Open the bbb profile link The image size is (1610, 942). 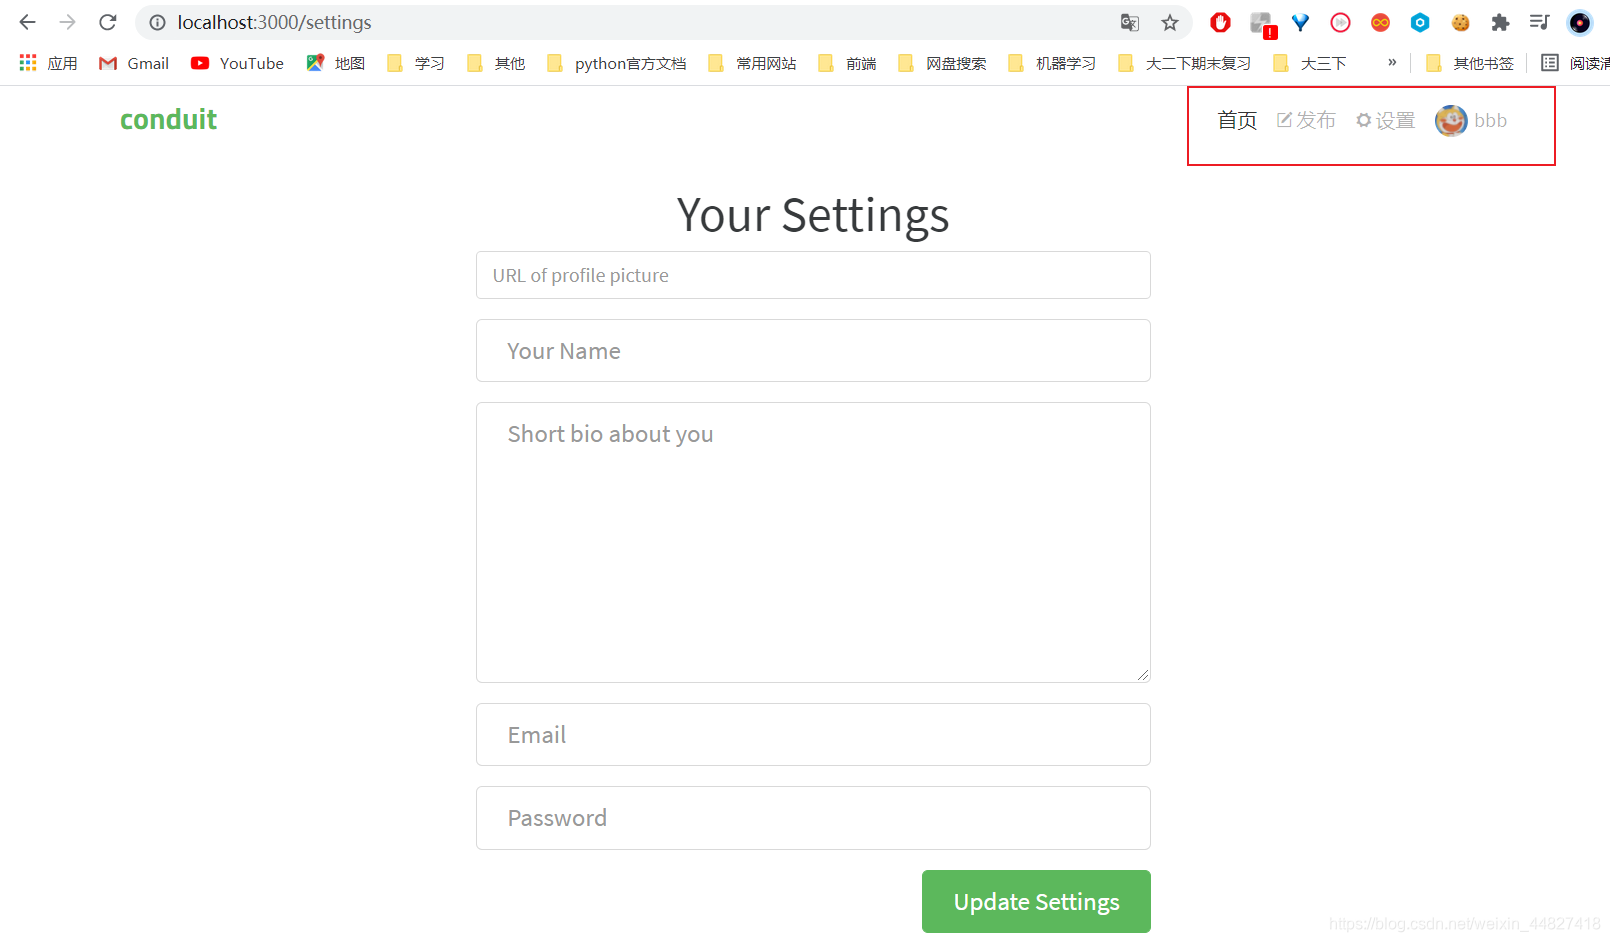click(1471, 120)
